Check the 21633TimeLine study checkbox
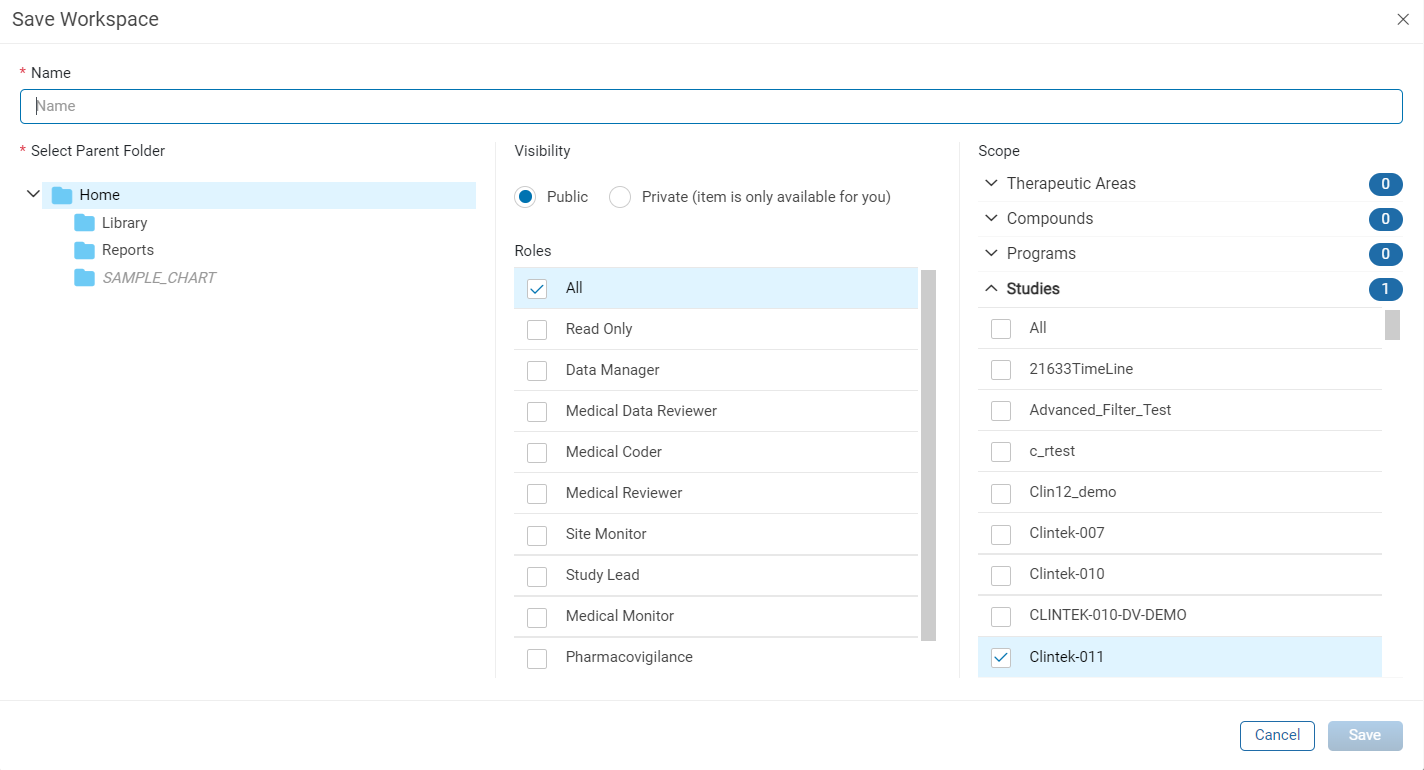The image size is (1424, 770). 1001,369
